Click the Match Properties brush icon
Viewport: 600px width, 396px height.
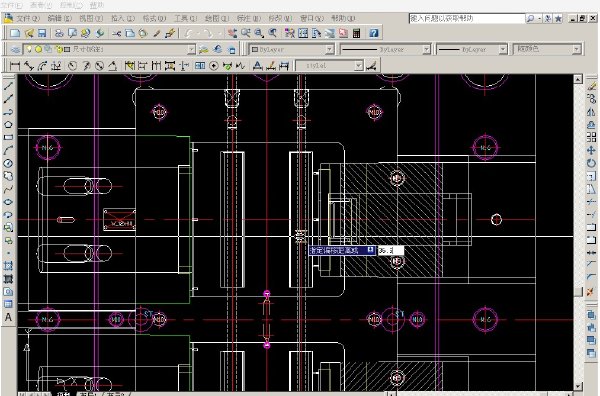tap(157, 33)
